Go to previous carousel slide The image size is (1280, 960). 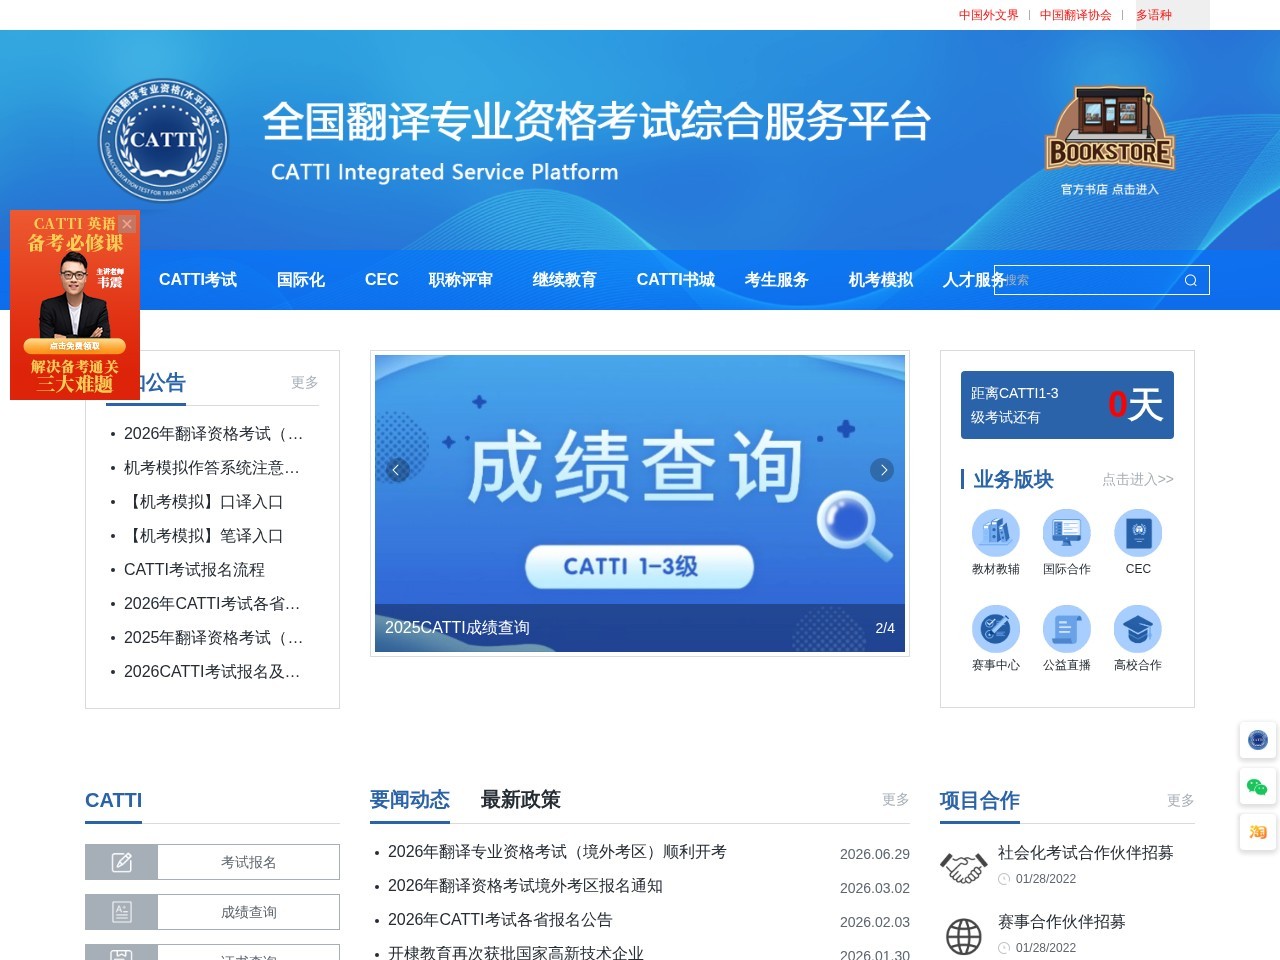pos(398,470)
